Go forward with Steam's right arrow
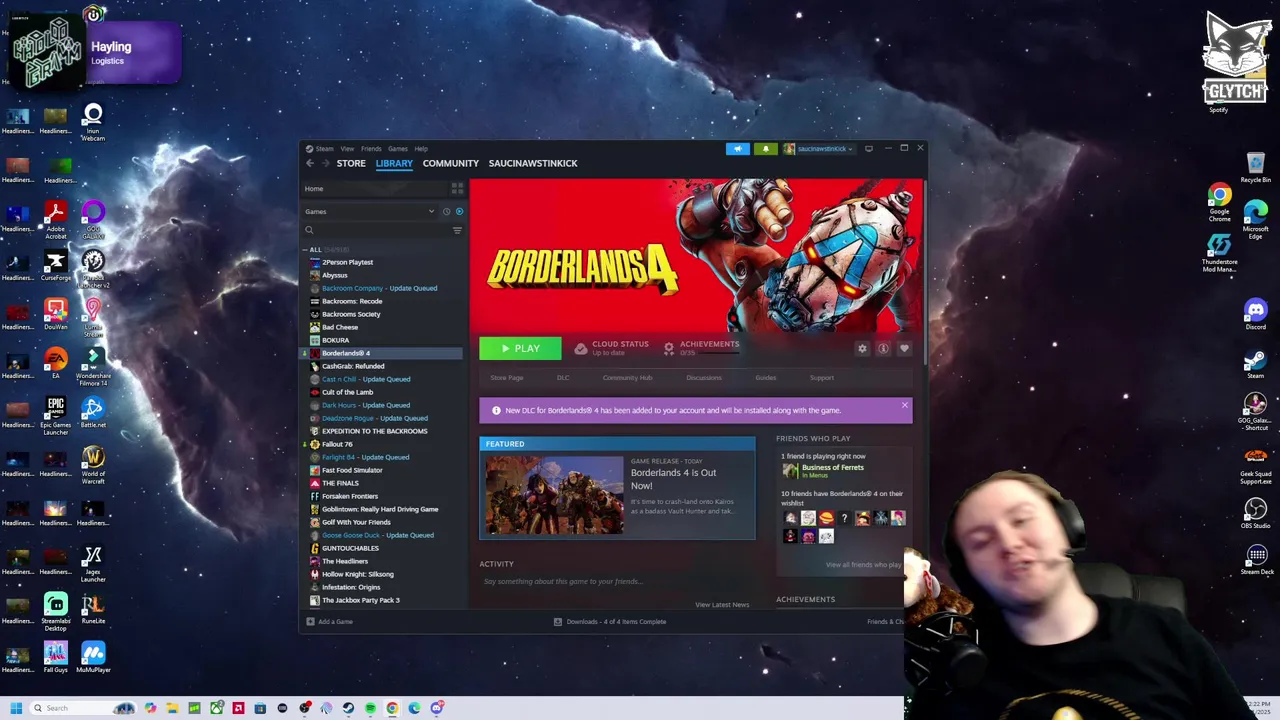The height and width of the screenshot is (720, 1280). click(325, 163)
